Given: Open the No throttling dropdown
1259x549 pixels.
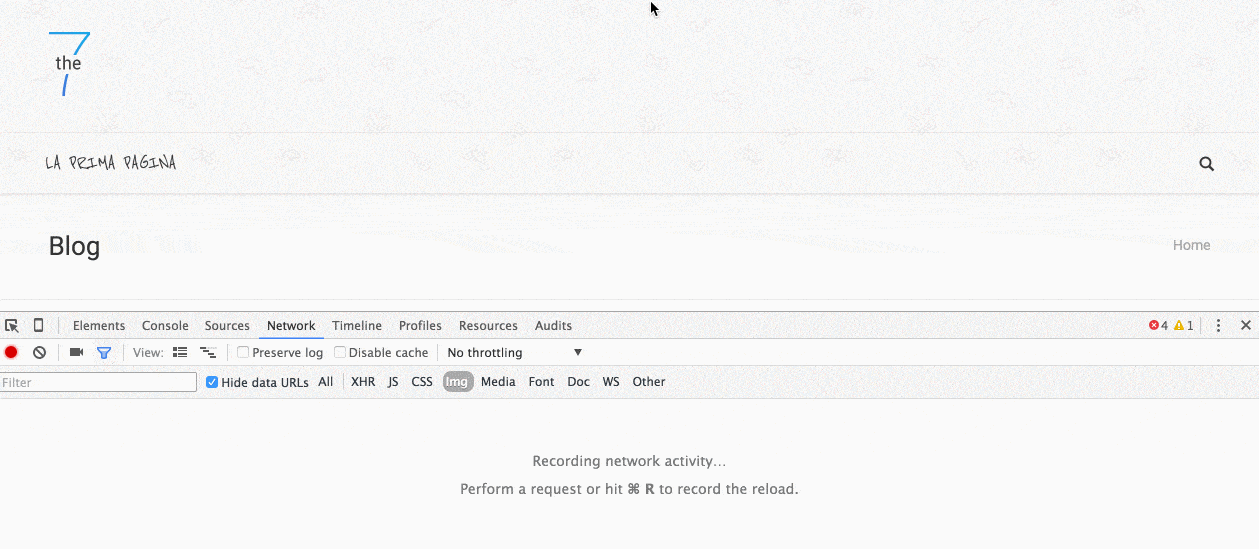Looking at the screenshot, I should pyautogui.click(x=514, y=353).
